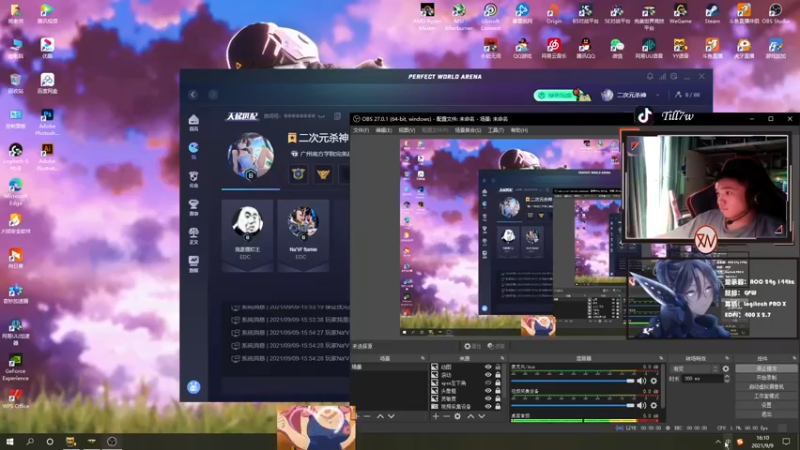Open the Origin desktop shortcut
The image size is (800, 450).
554,14
